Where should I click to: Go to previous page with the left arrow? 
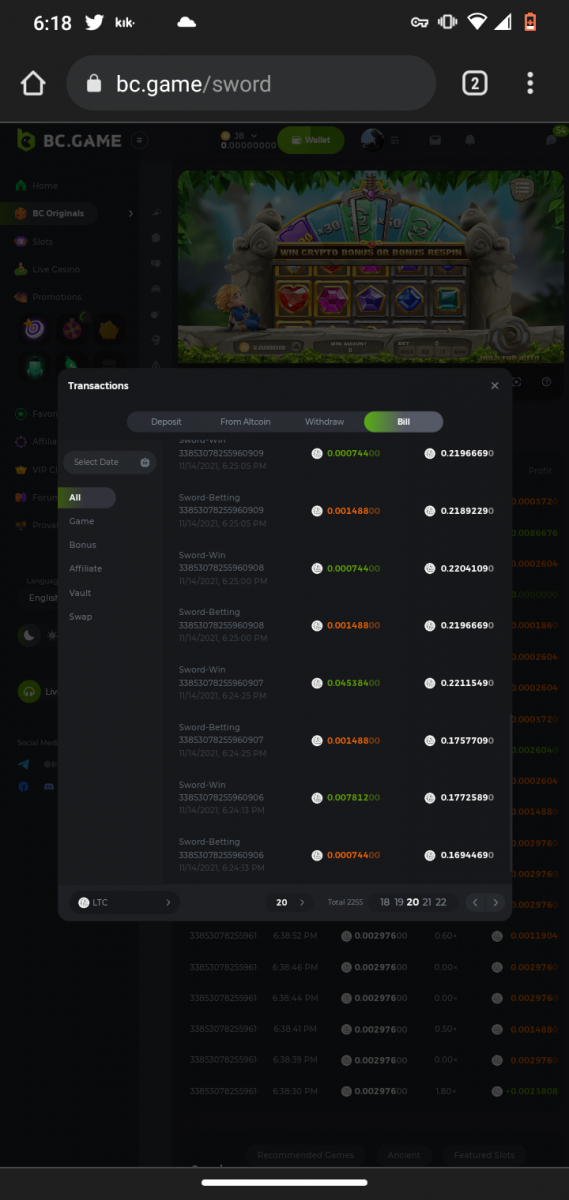[476, 902]
